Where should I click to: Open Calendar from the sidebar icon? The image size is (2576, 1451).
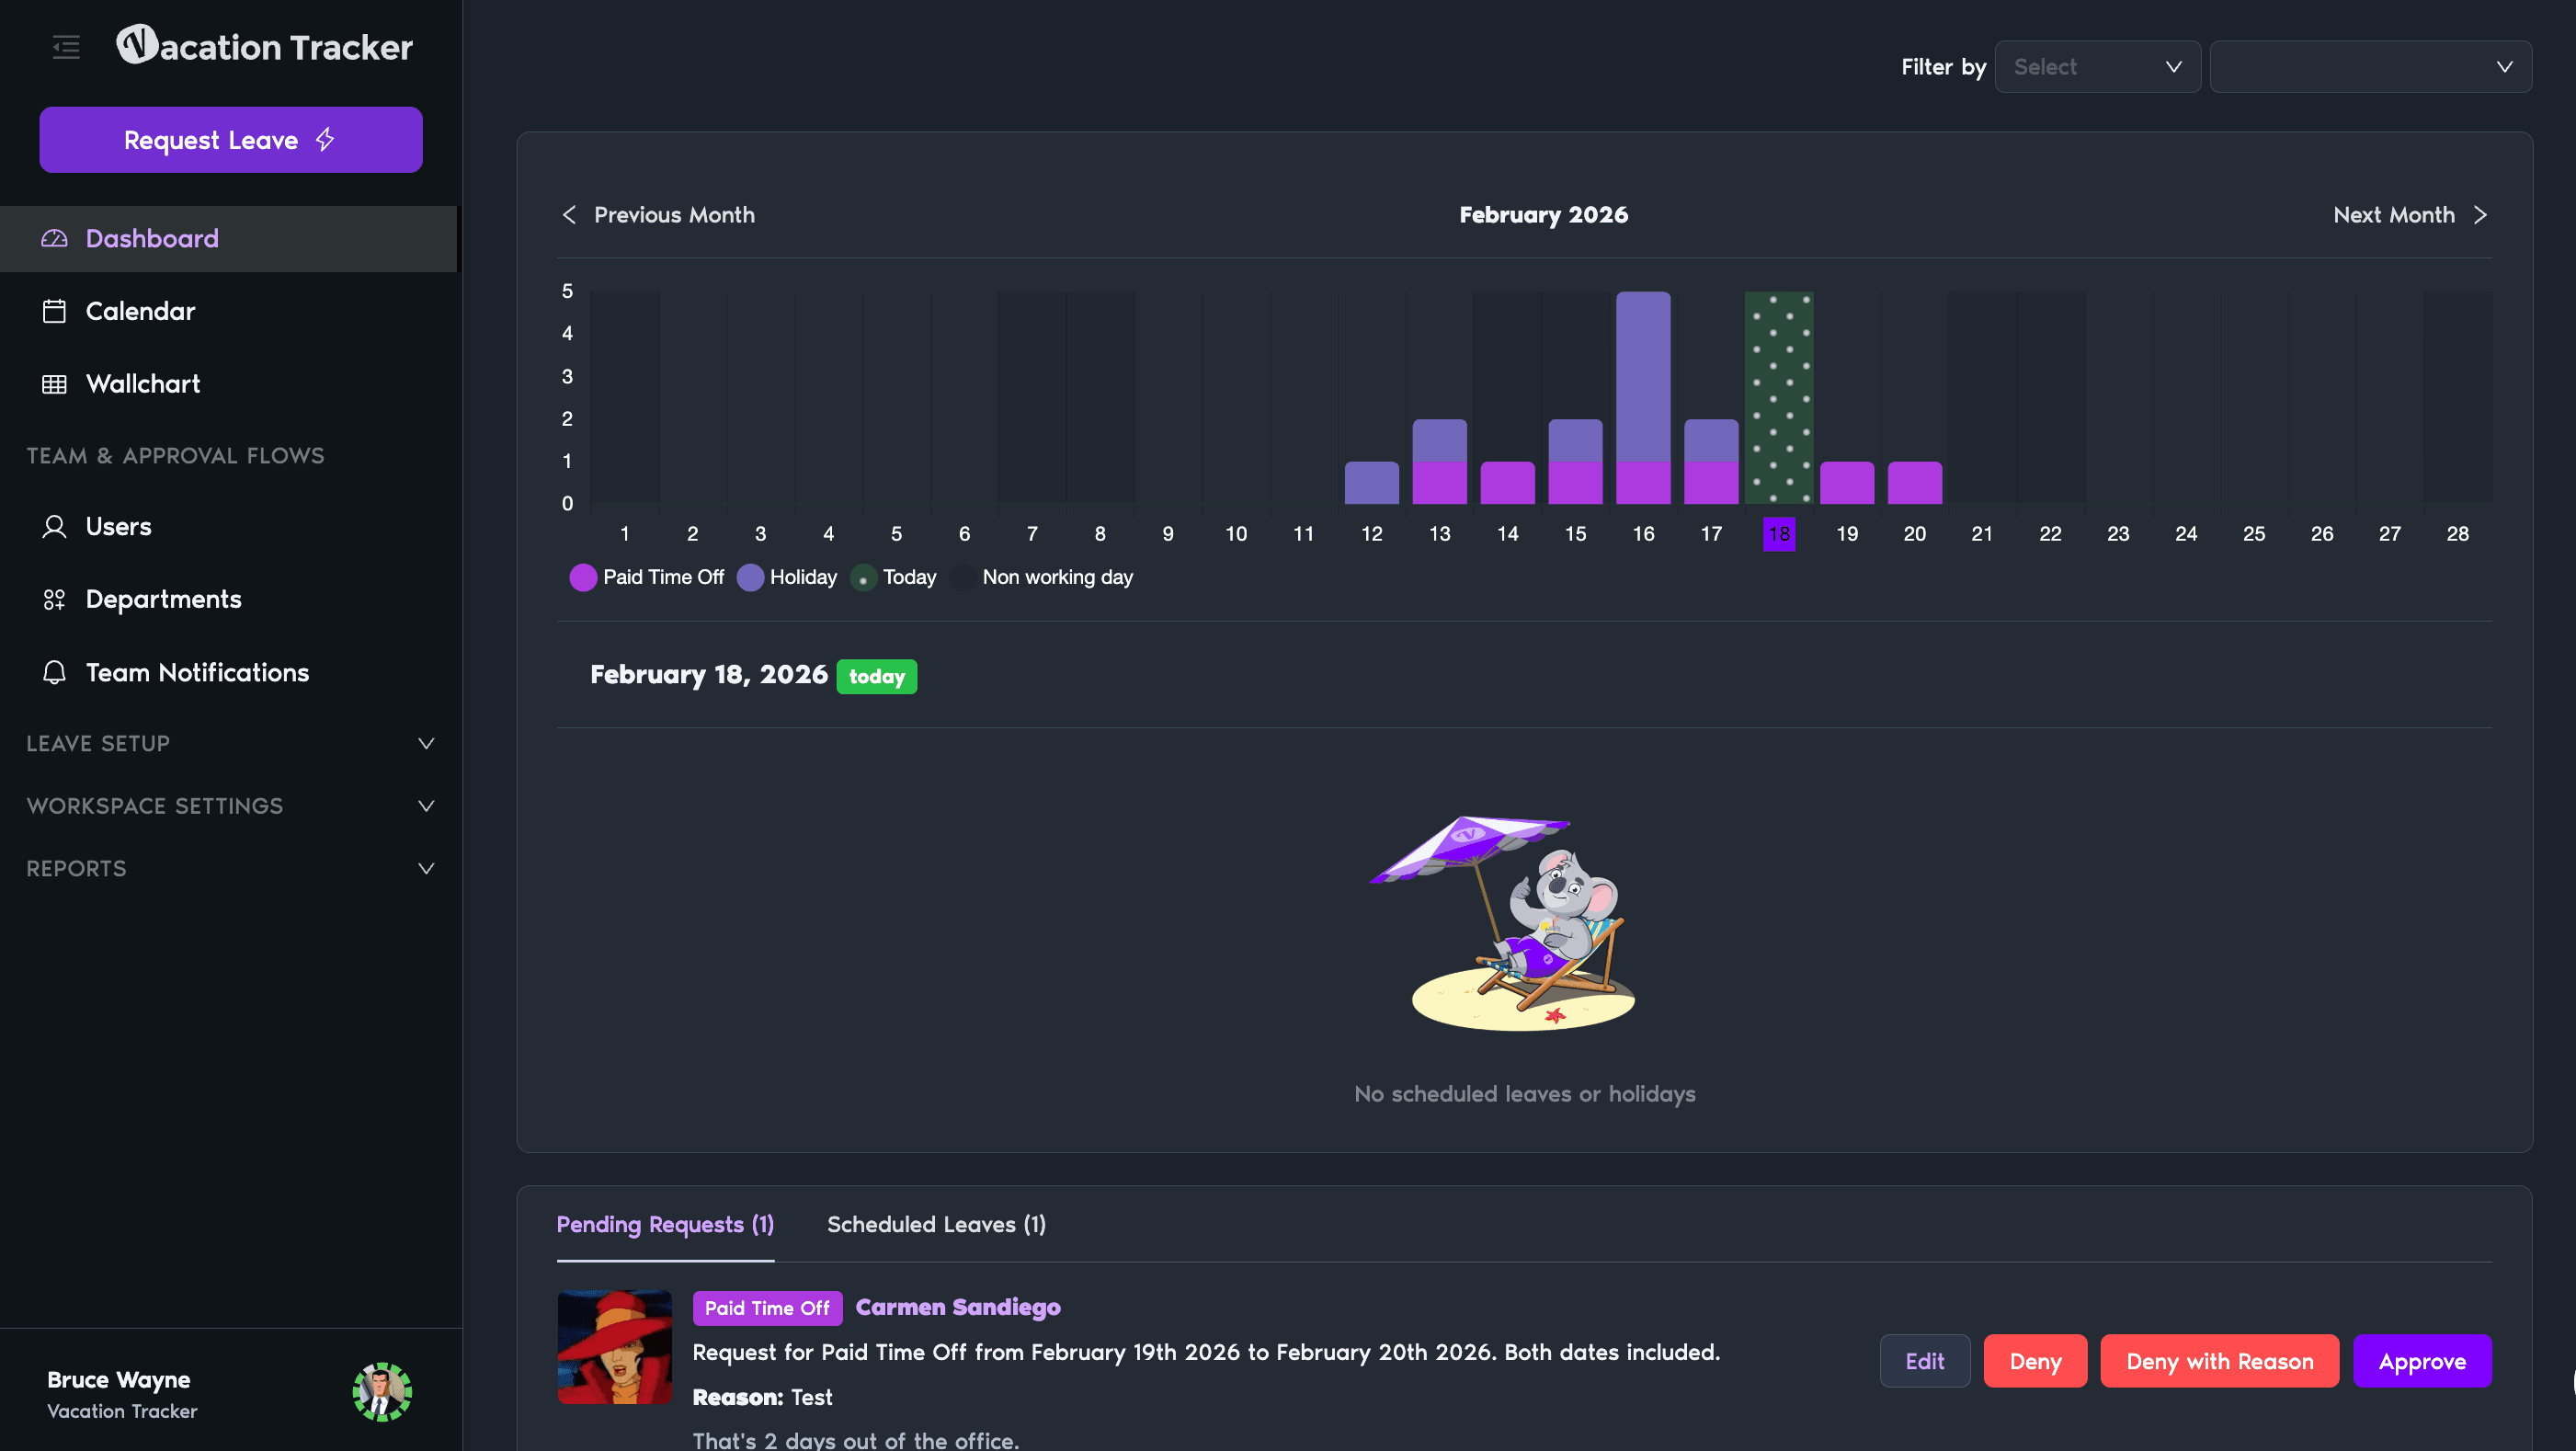55,311
